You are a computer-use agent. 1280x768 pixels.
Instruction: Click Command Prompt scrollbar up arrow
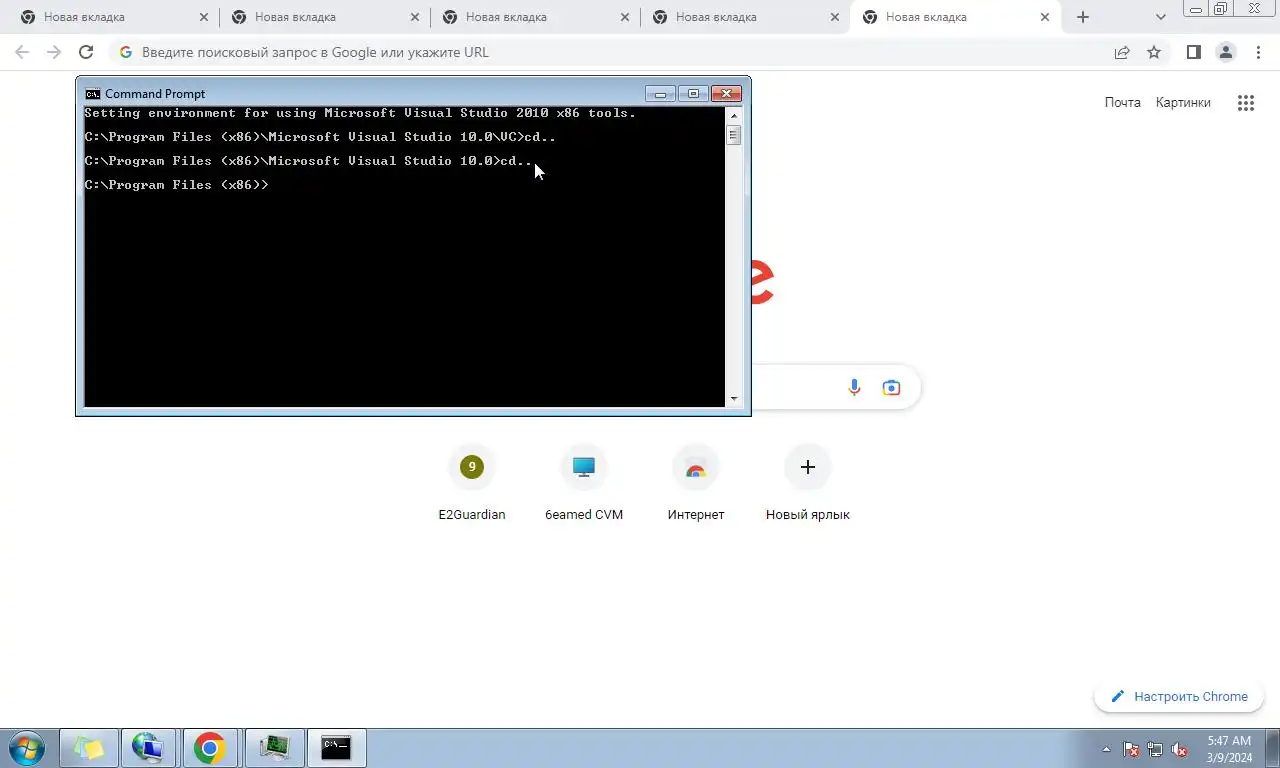[734, 116]
